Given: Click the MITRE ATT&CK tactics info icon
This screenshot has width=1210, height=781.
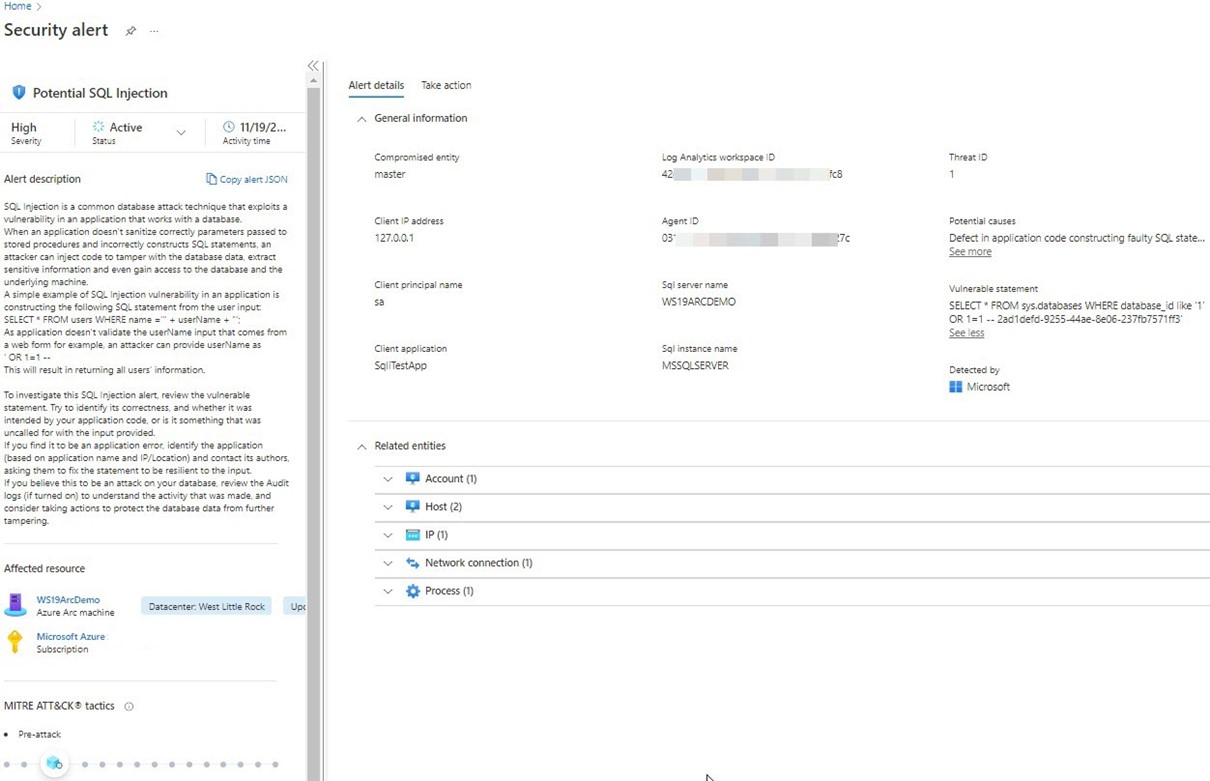Looking at the screenshot, I should point(129,705).
